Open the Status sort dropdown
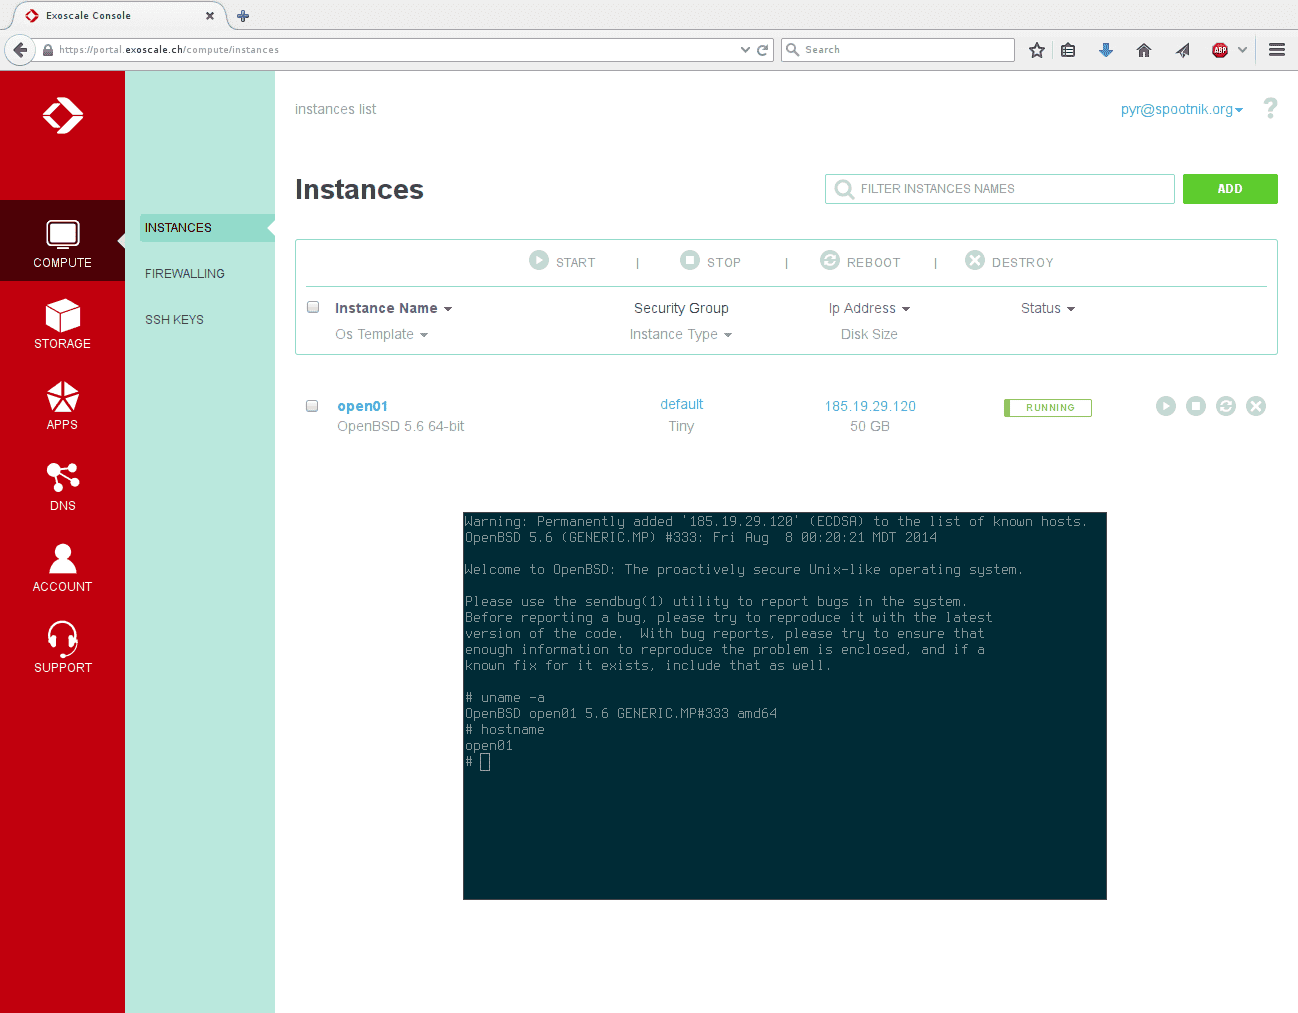The height and width of the screenshot is (1013, 1298). pyautogui.click(x=1048, y=308)
